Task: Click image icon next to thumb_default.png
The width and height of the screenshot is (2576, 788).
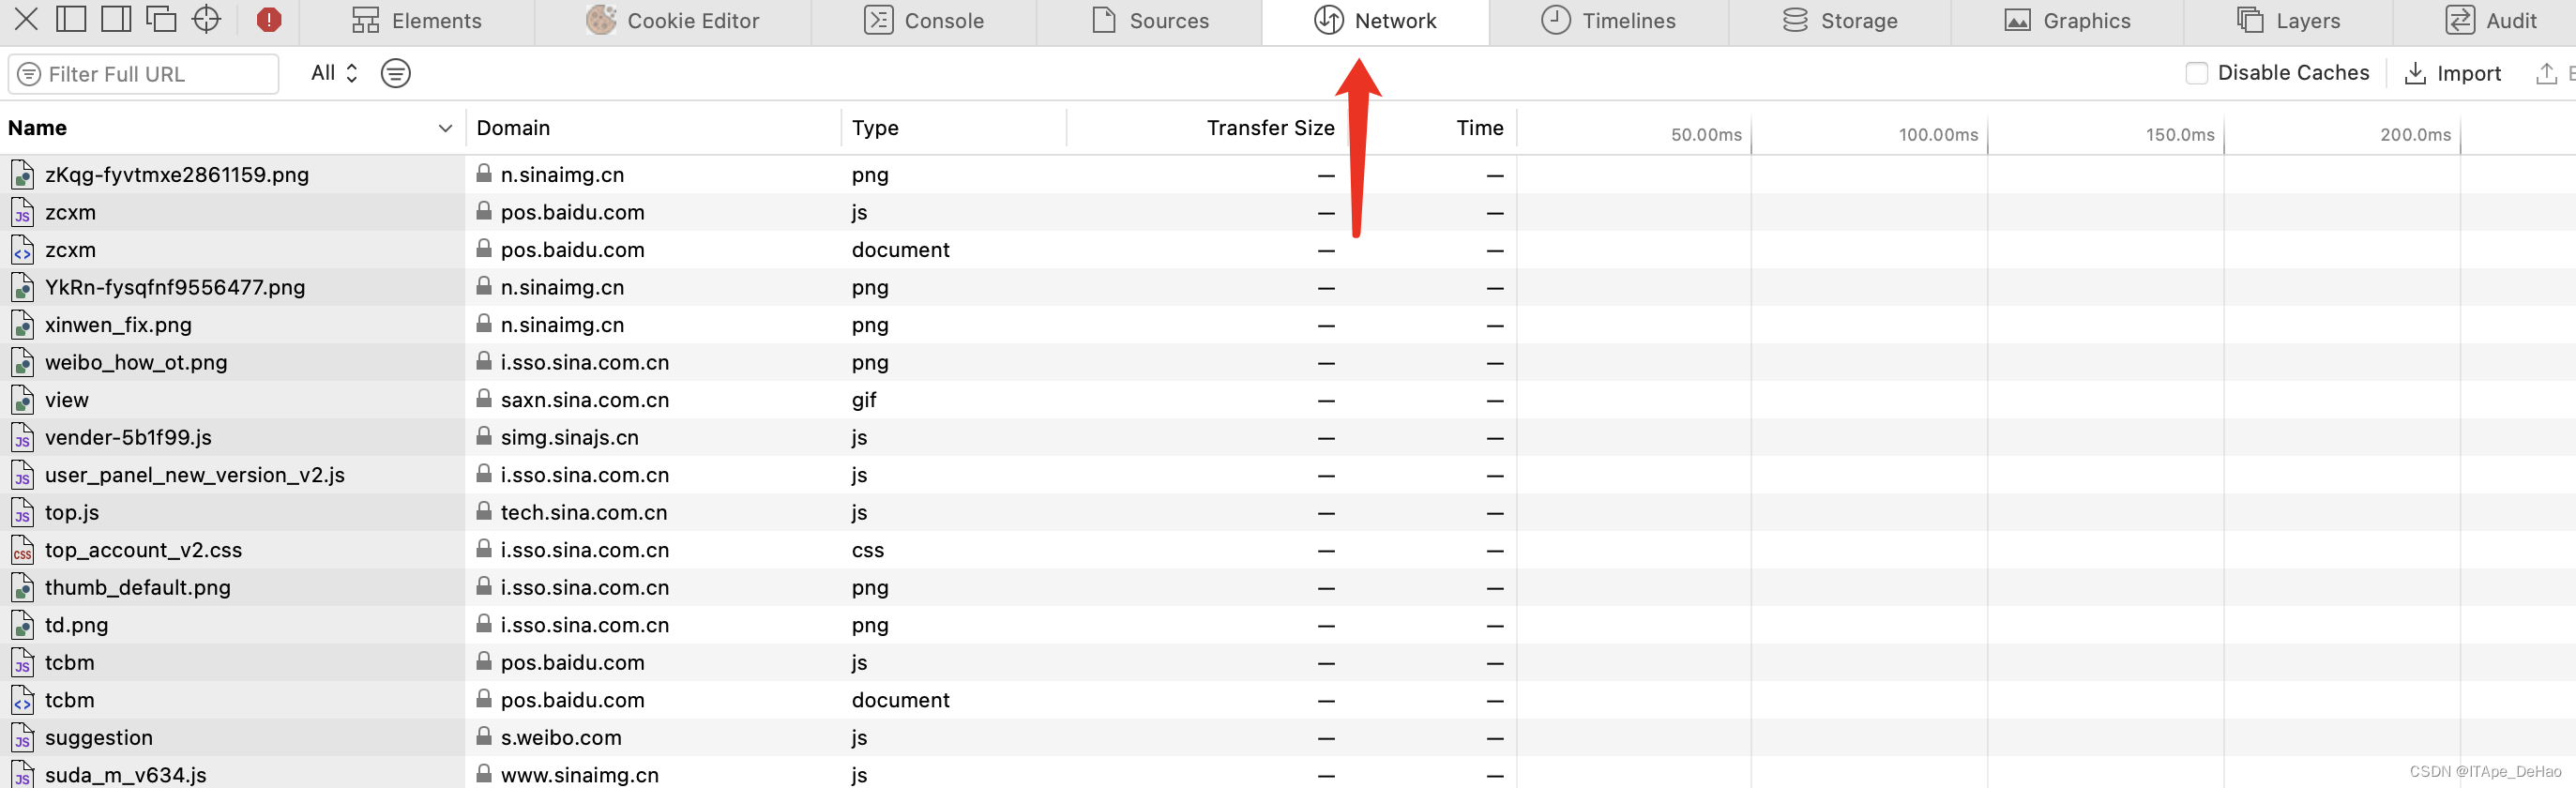Action: click(22, 588)
